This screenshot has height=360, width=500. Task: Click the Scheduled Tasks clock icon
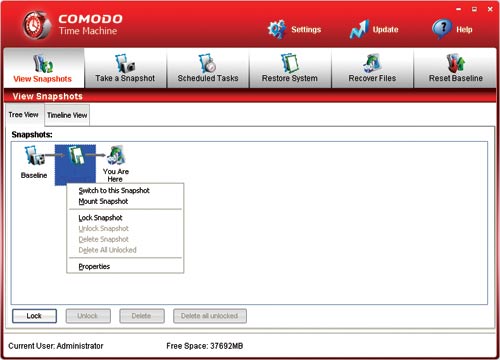[x=207, y=64]
